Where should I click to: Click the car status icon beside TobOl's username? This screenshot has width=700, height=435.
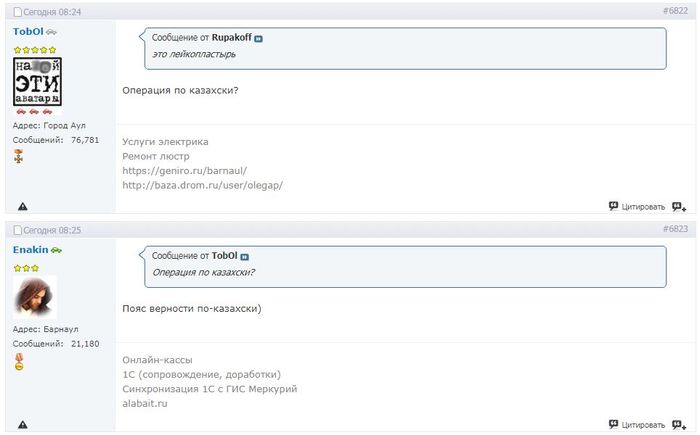pyautogui.click(x=51, y=32)
